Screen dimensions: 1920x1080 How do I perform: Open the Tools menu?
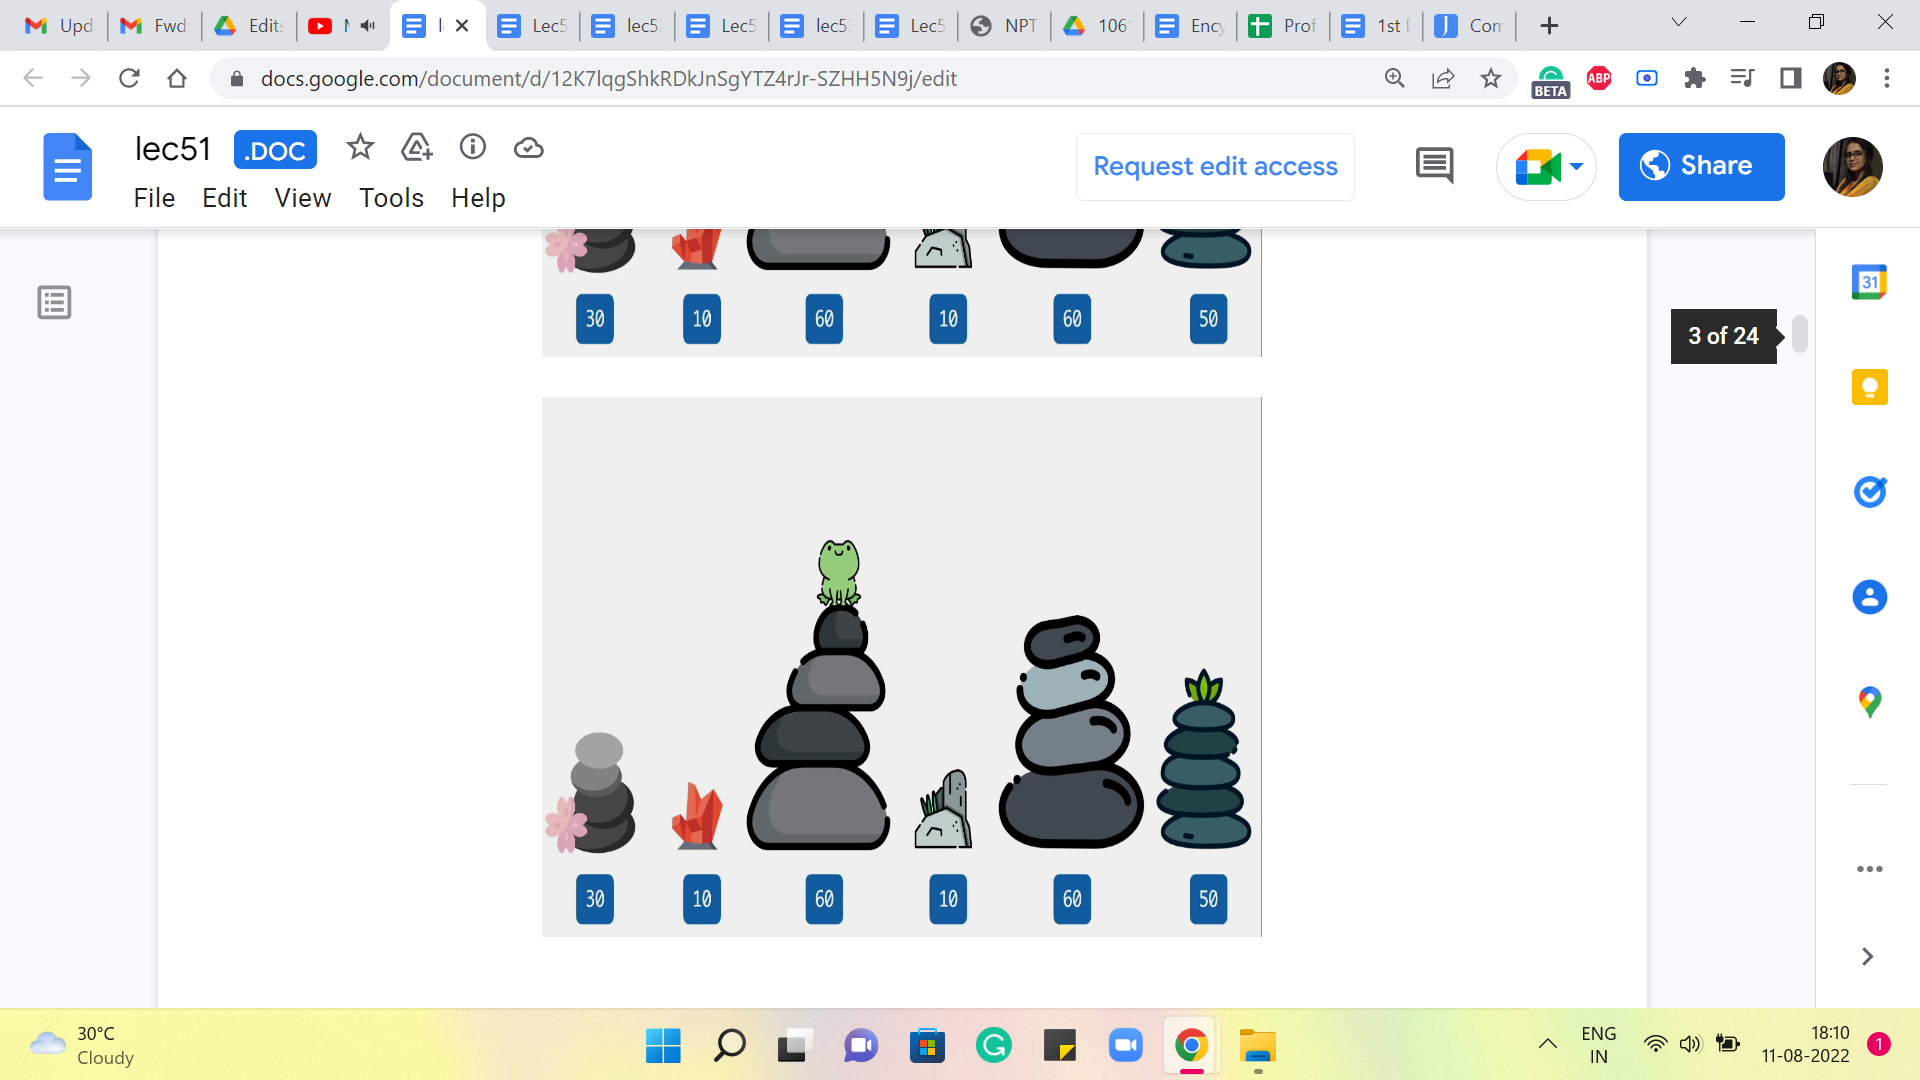[x=391, y=198]
